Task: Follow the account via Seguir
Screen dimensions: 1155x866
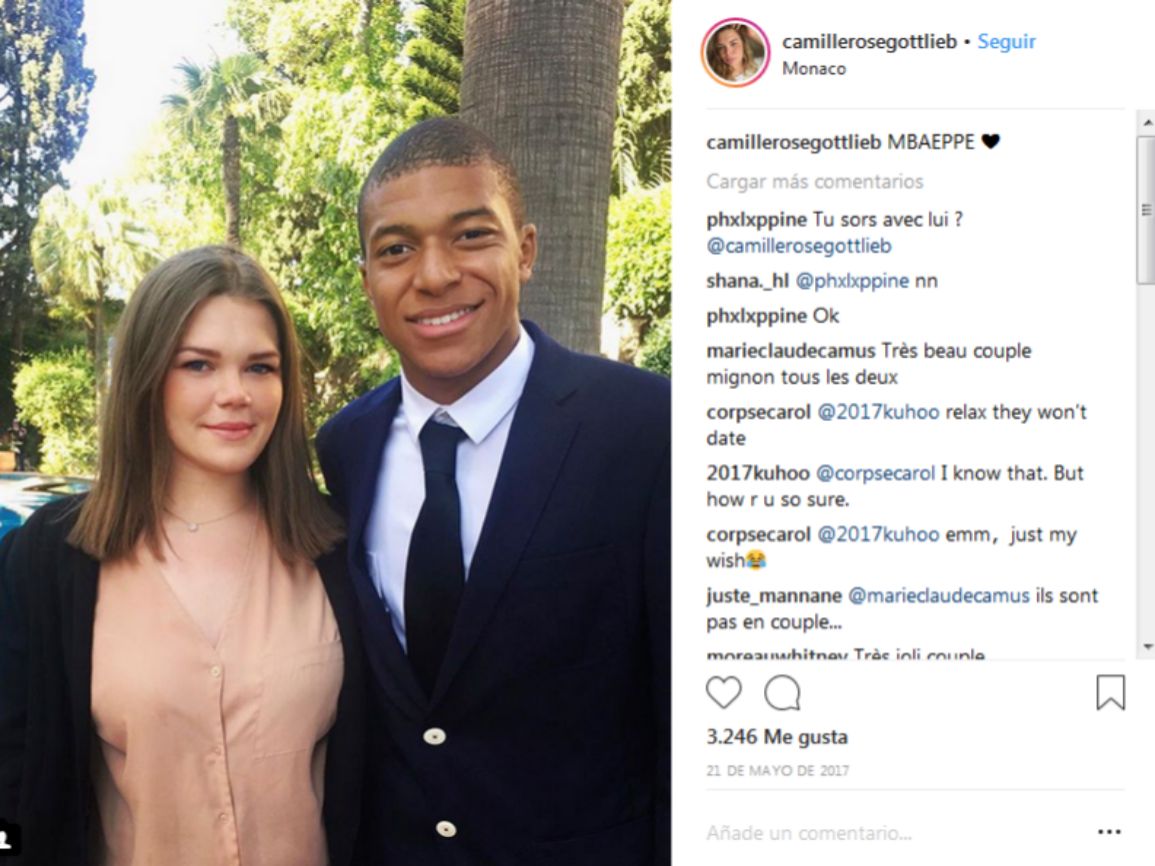Action: 1006,41
